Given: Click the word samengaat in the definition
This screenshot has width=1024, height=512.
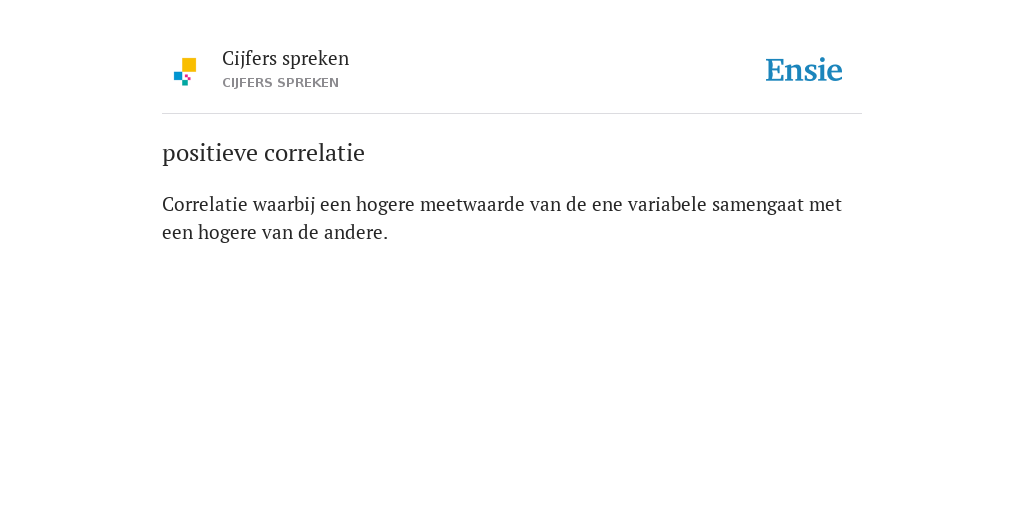Looking at the screenshot, I should coord(758,205).
